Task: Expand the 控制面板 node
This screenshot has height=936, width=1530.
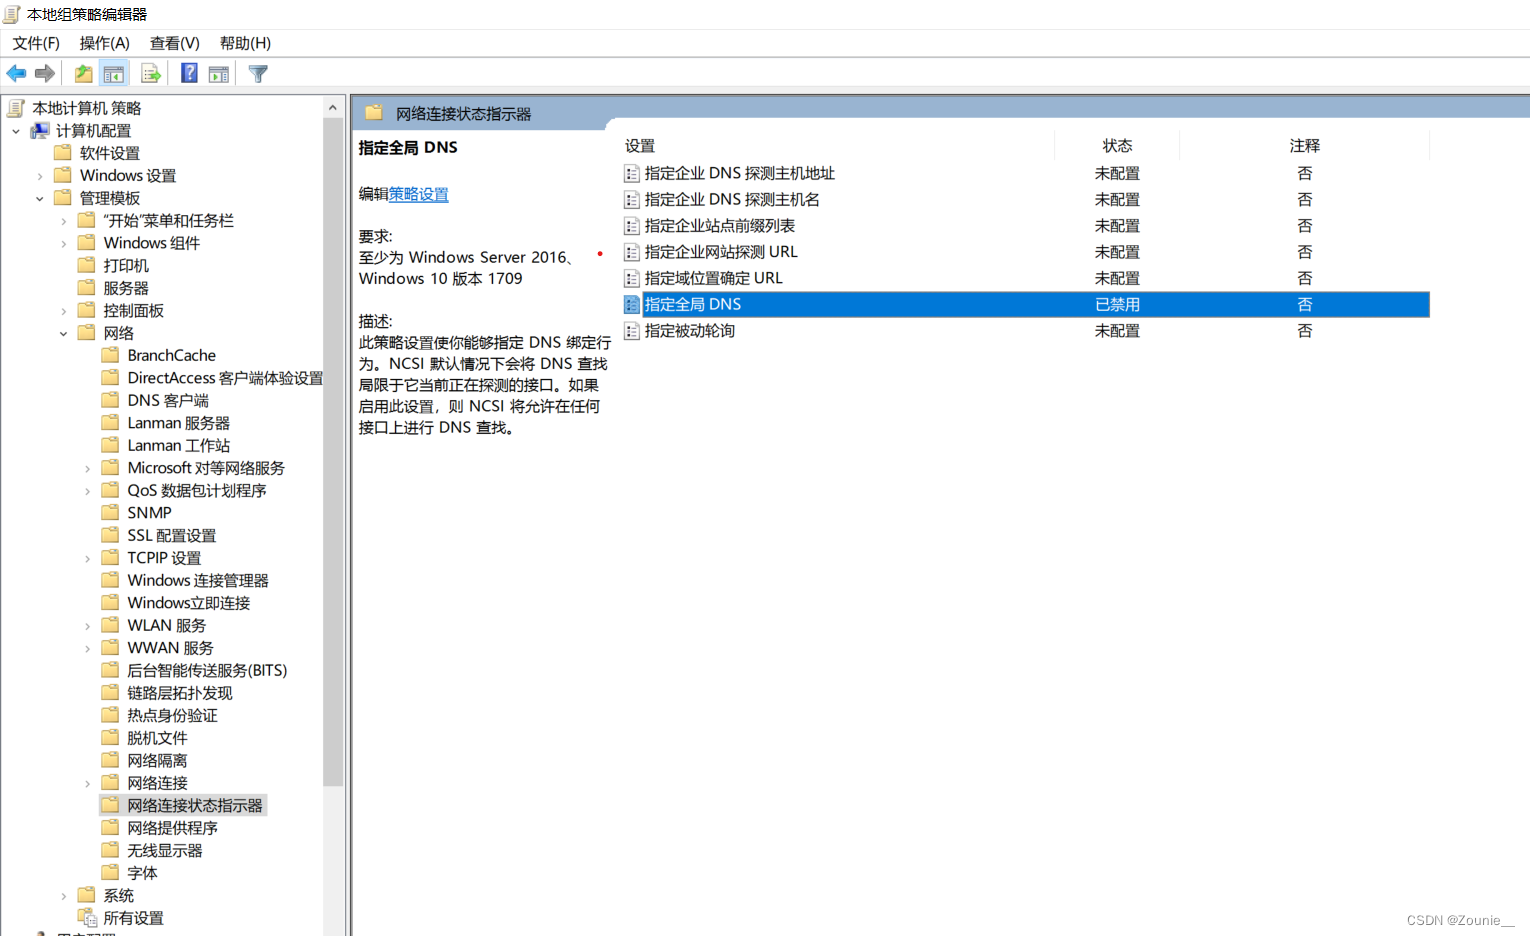Action: pos(64,311)
